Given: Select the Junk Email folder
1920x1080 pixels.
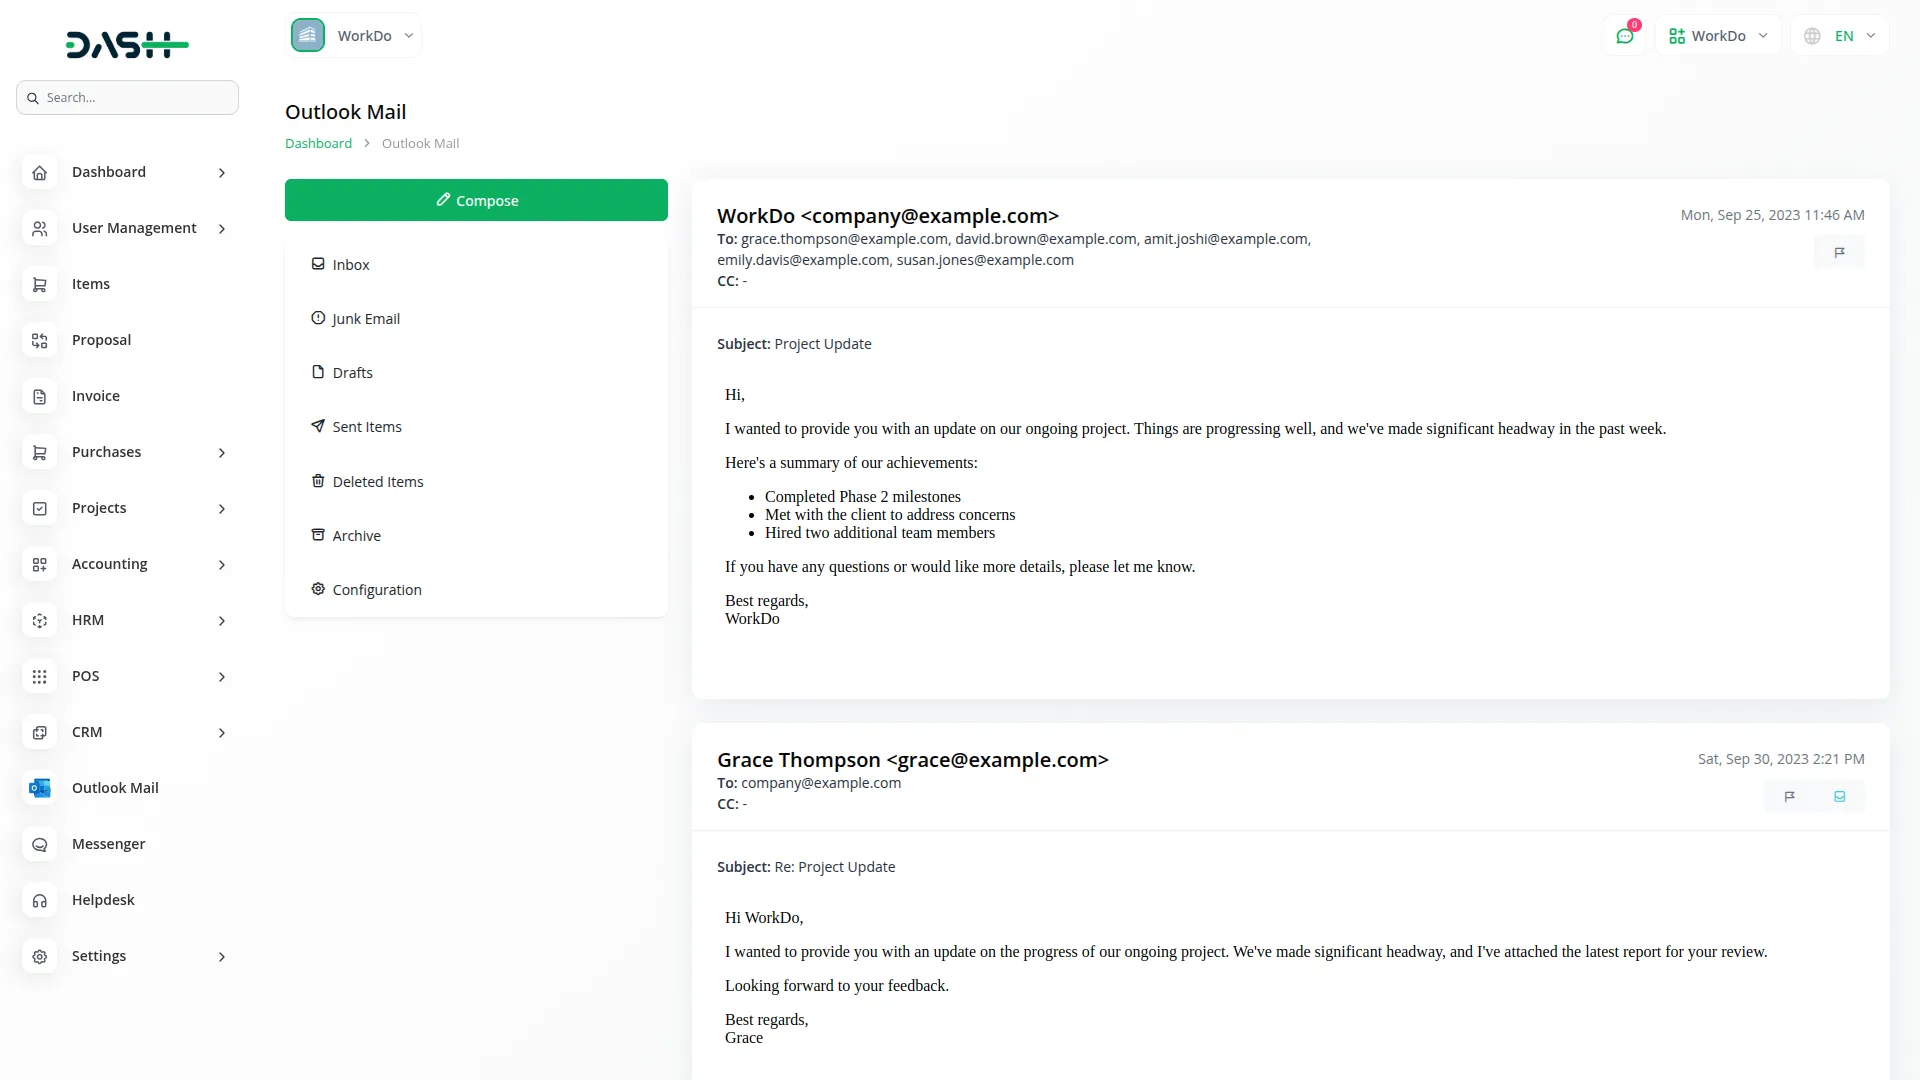Looking at the screenshot, I should (367, 318).
